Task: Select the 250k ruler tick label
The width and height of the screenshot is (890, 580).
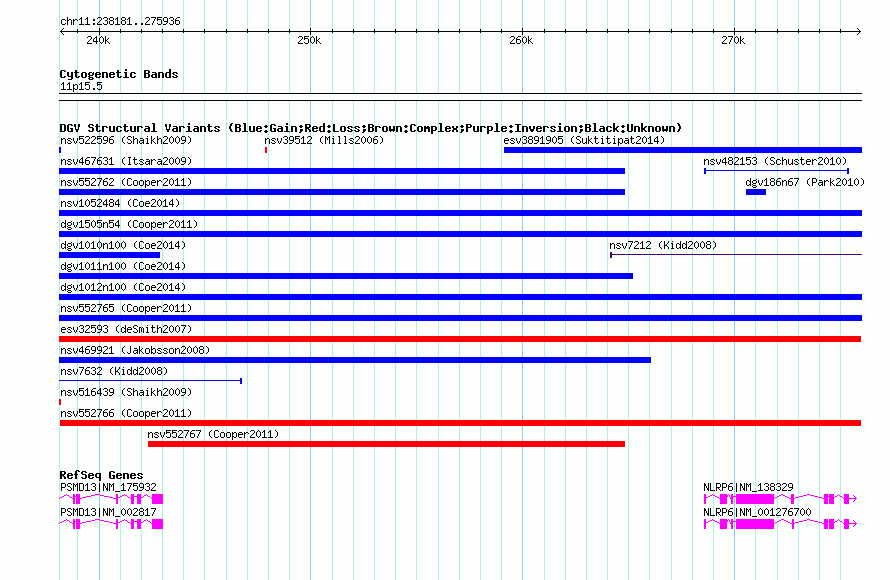Action: point(309,40)
